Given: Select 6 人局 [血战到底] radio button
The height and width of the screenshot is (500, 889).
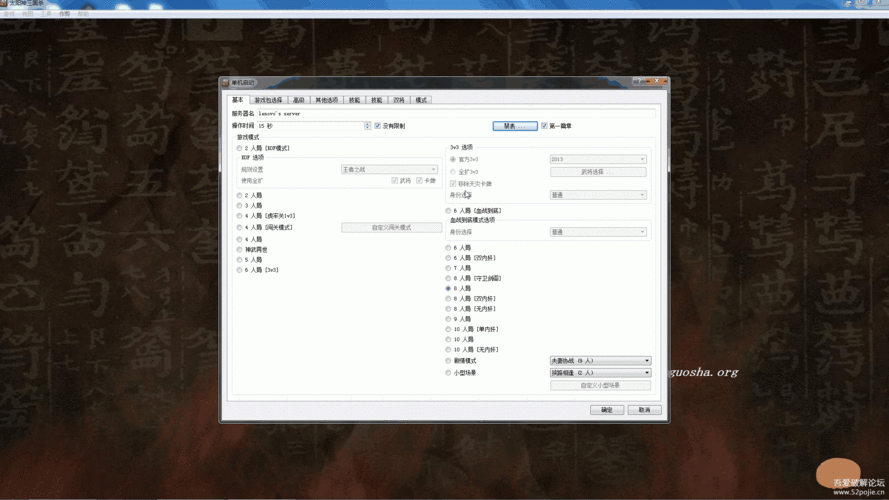Looking at the screenshot, I should 448,211.
